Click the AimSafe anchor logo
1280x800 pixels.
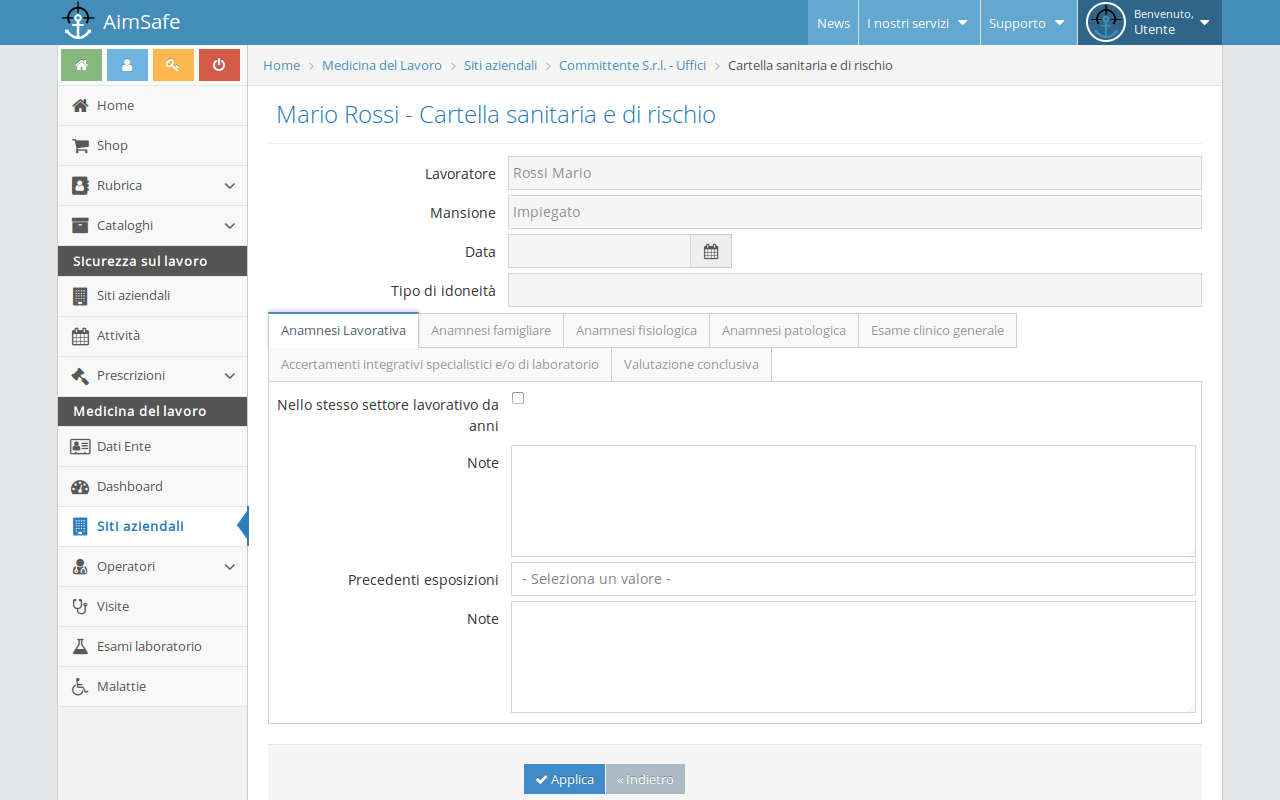point(77,21)
